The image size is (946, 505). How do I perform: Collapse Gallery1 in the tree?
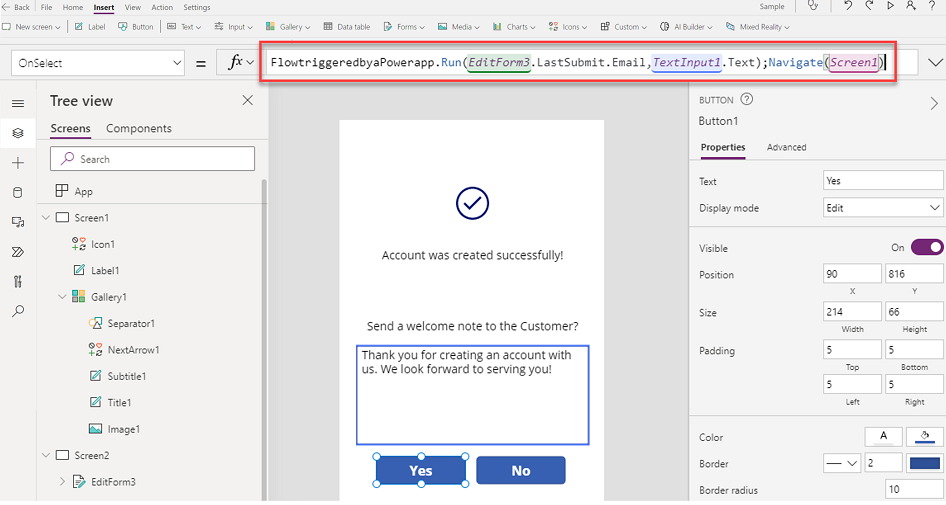[62, 297]
